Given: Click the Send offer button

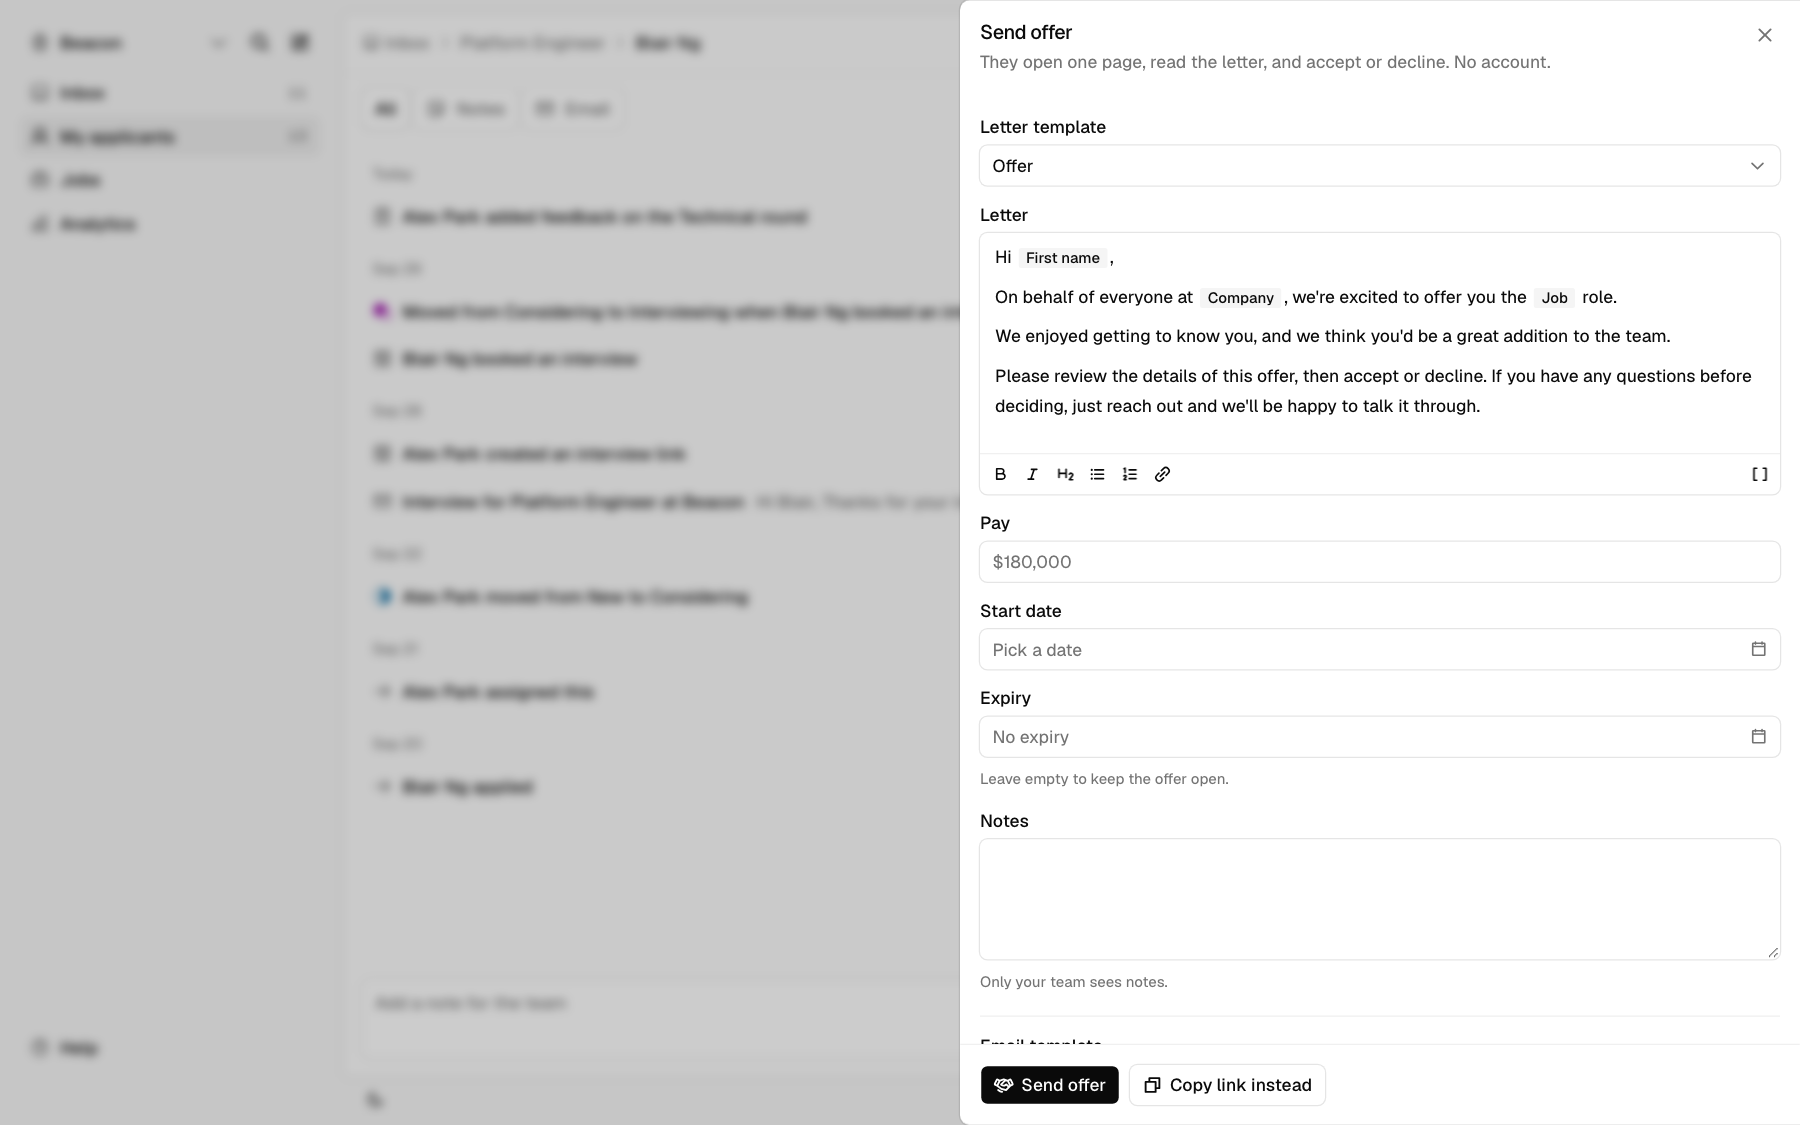Looking at the screenshot, I should pos(1049,1085).
